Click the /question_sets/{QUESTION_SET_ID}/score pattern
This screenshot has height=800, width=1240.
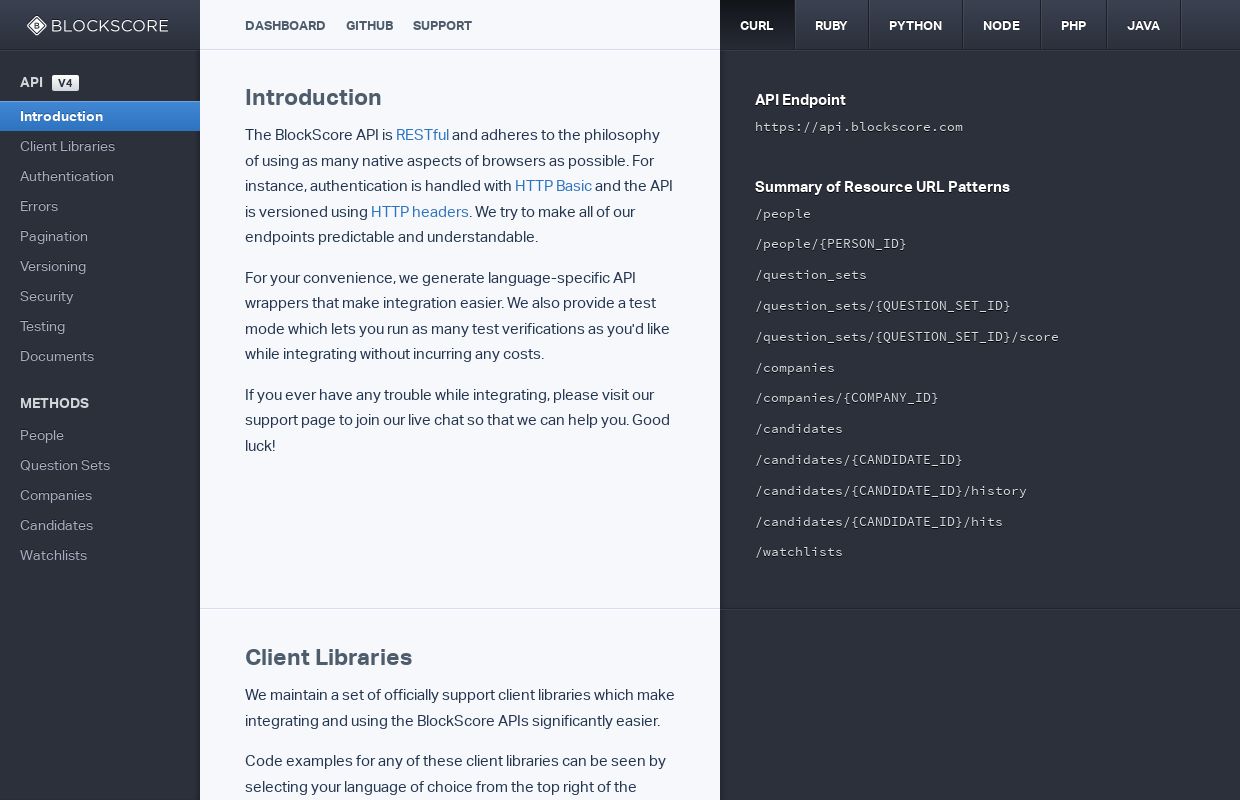click(907, 337)
